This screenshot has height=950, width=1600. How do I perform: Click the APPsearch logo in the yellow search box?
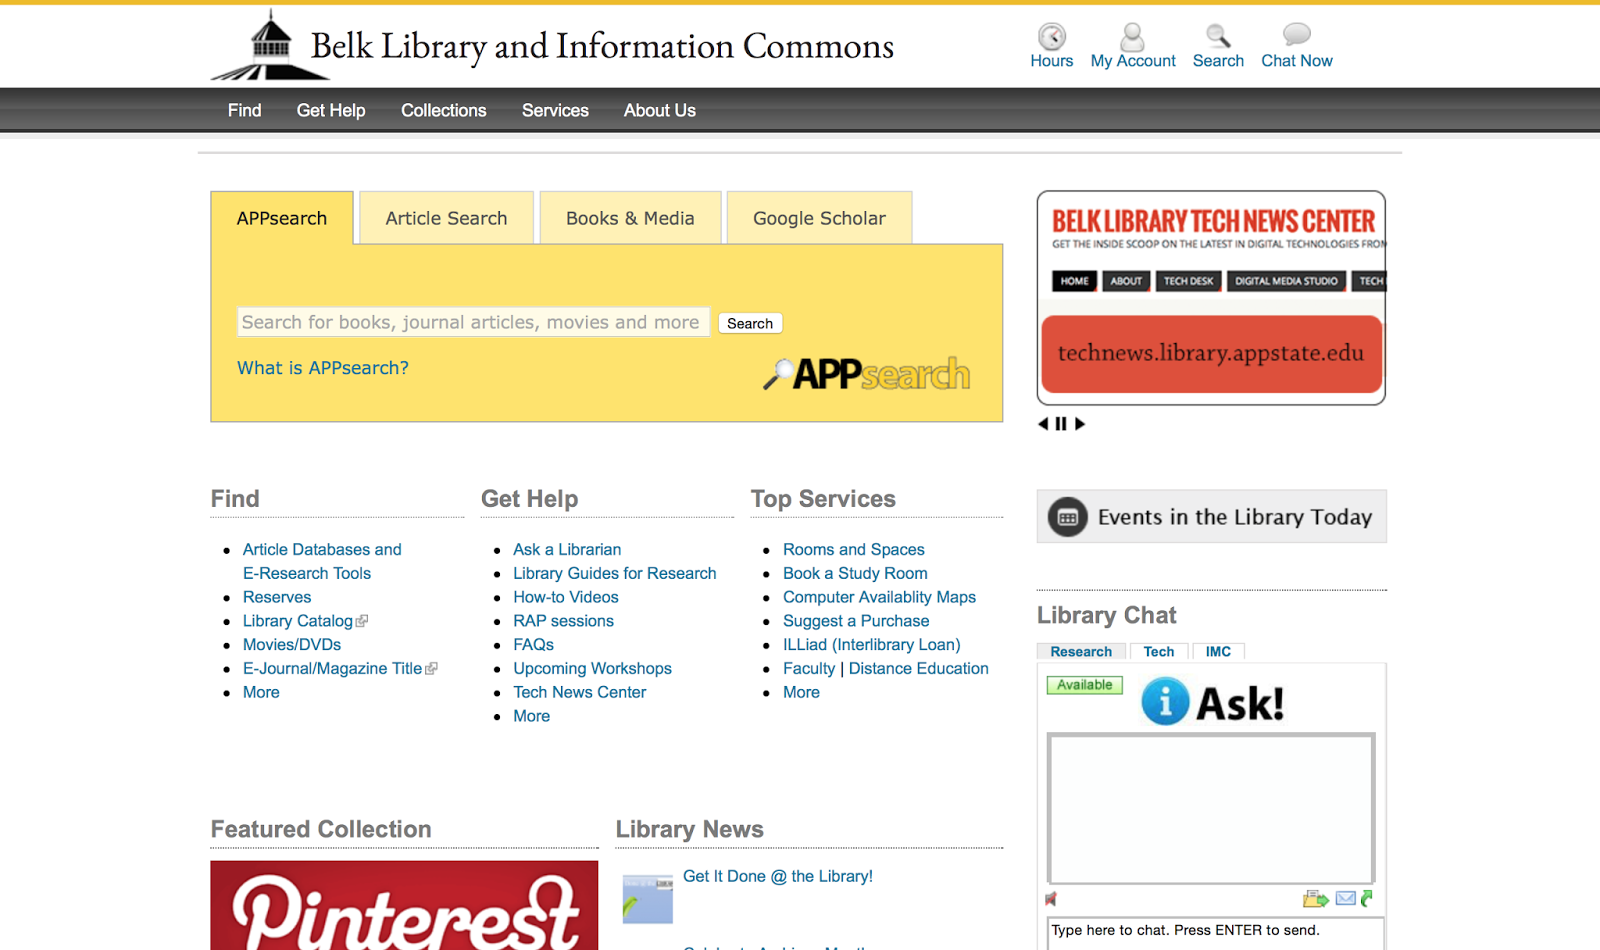point(866,374)
